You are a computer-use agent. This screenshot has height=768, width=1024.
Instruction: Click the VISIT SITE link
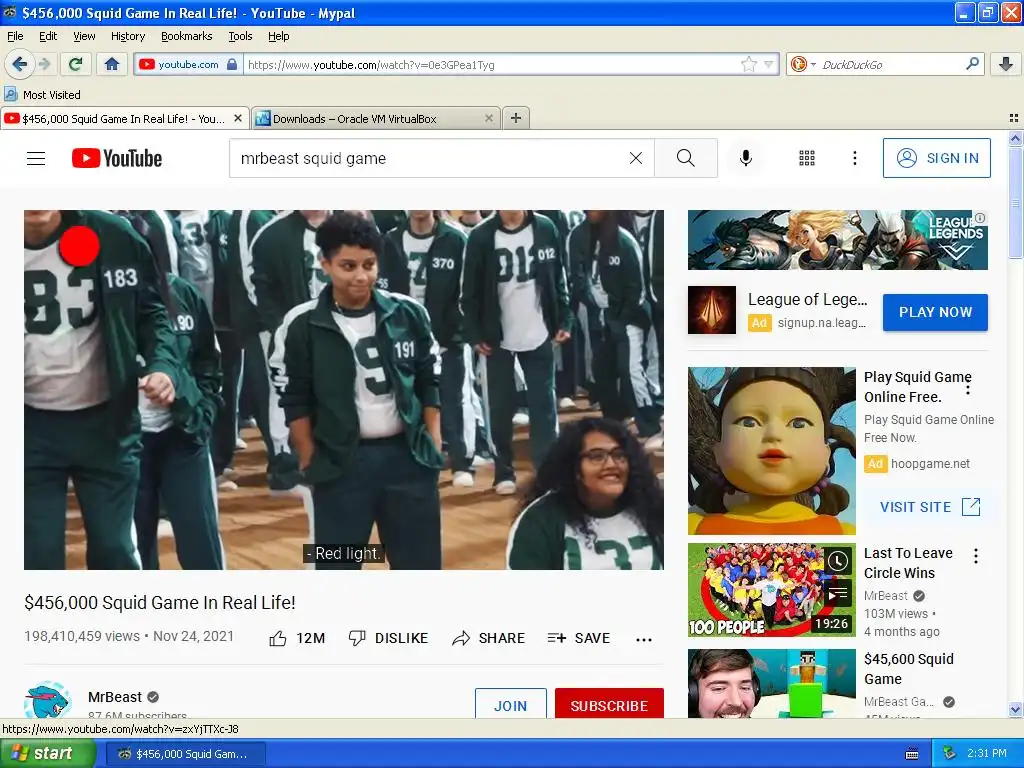(930, 507)
